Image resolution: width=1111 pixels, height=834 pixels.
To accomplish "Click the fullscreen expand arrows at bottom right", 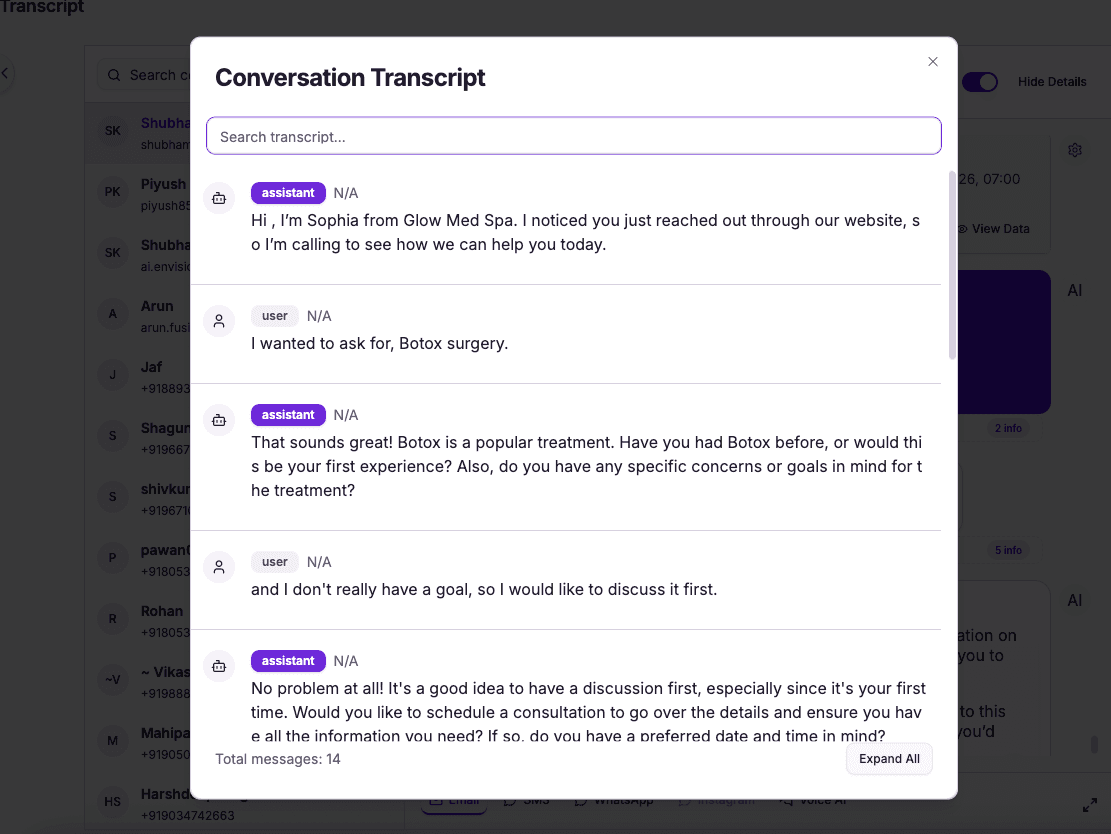I will tap(1092, 804).
